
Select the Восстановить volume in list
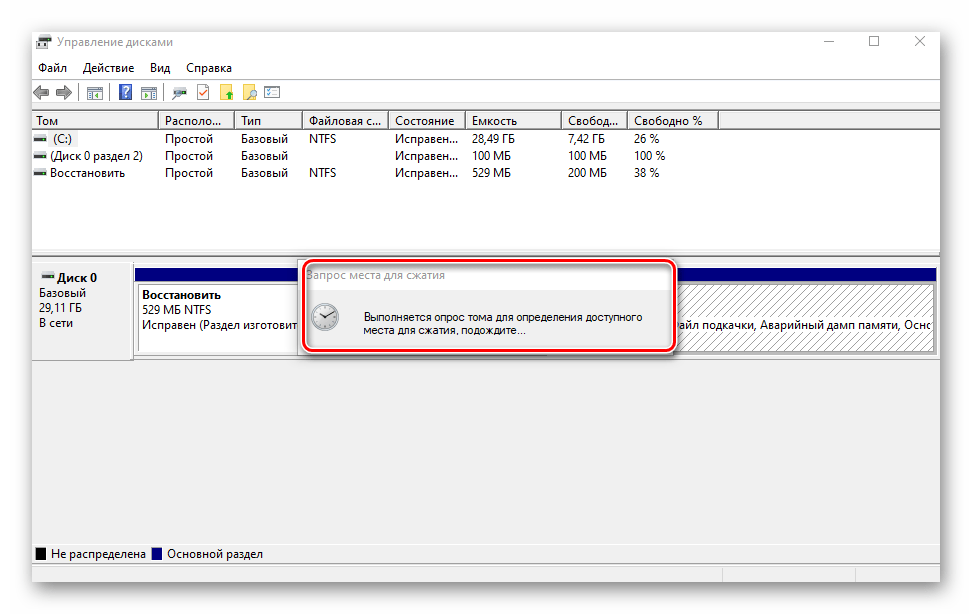coord(87,173)
